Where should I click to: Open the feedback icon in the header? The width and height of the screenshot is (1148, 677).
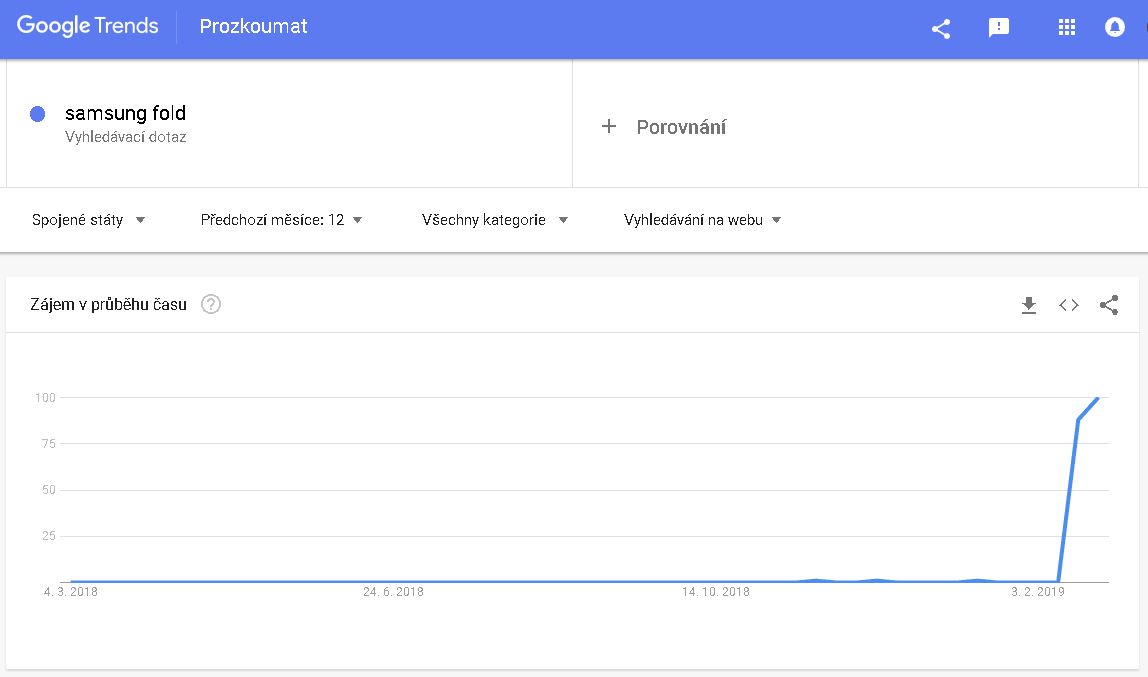[998, 28]
